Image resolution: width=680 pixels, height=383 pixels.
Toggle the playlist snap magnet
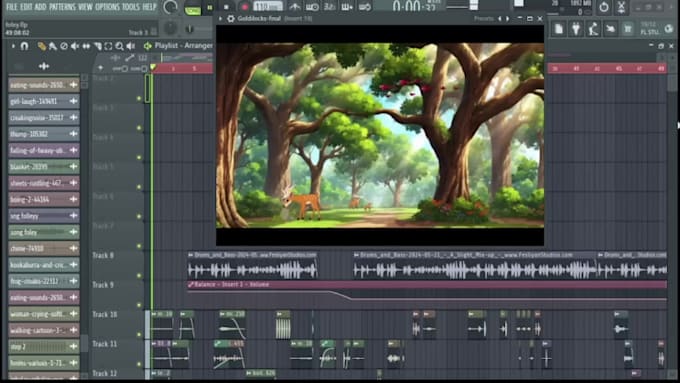24,46
